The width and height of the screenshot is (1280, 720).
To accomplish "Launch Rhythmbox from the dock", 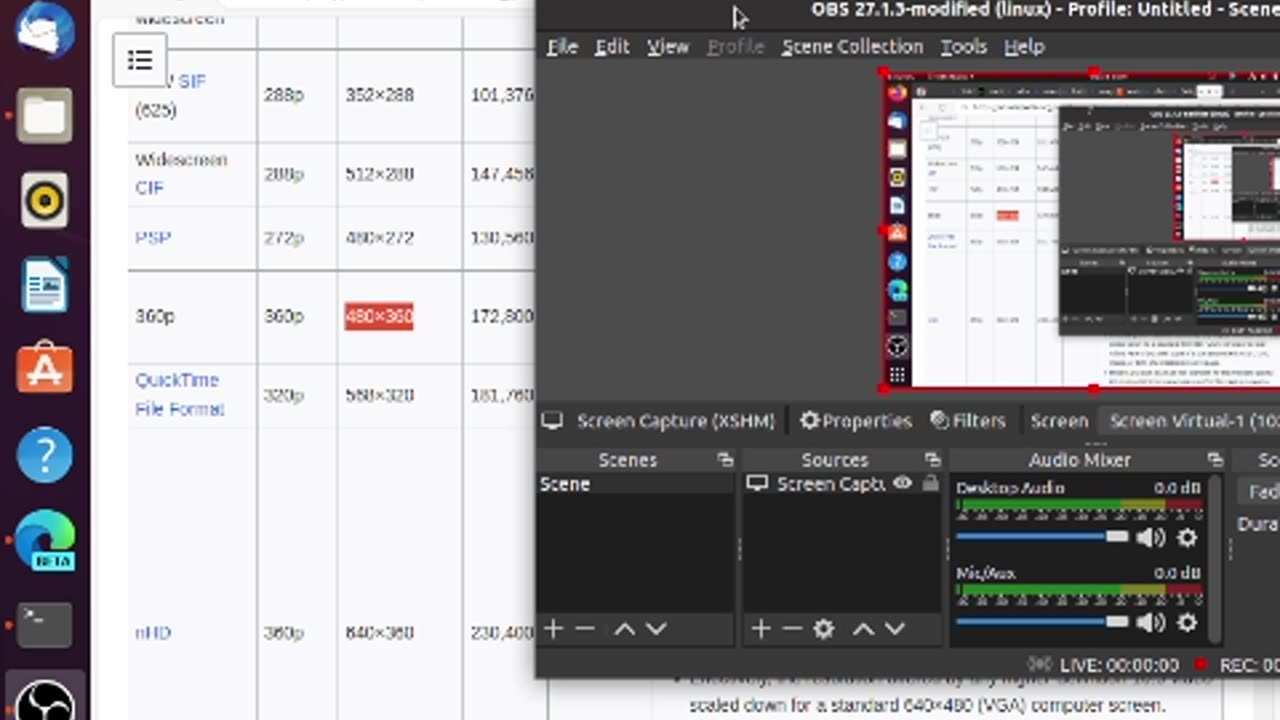I will point(44,200).
